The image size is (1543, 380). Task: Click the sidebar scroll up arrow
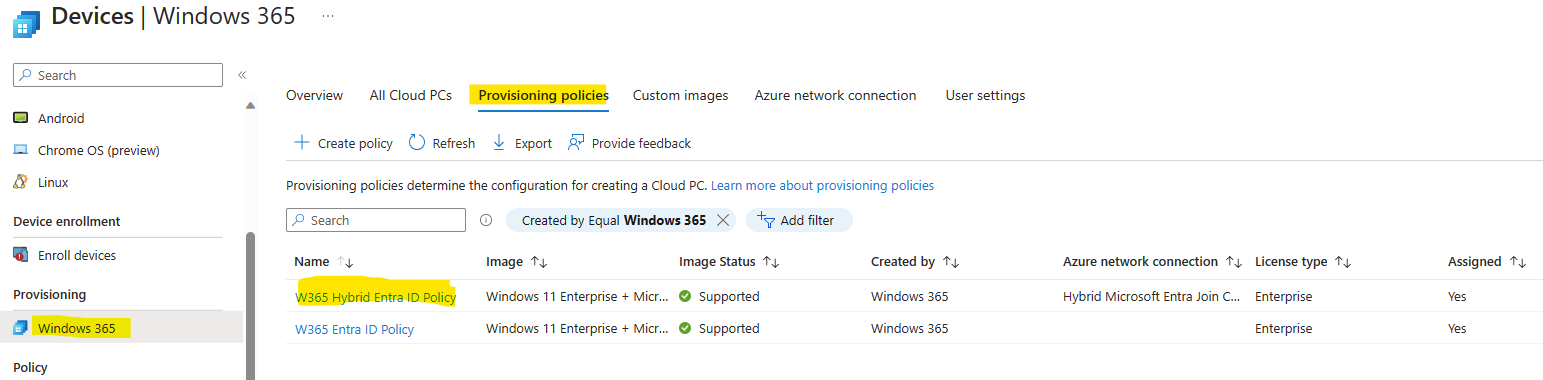pyautogui.click(x=250, y=105)
